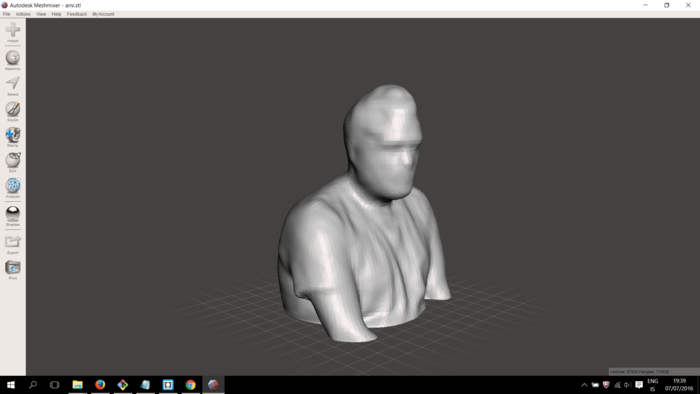
Task: Open the Shaders sphere icon
Action: point(12,212)
